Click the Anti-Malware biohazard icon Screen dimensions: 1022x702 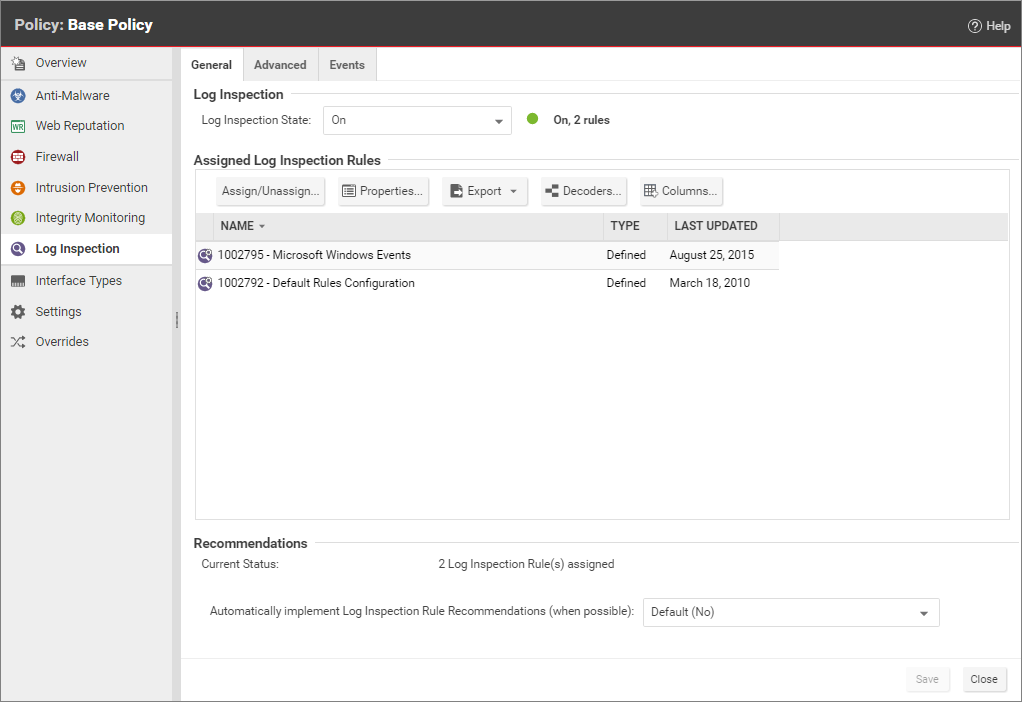click(x=18, y=96)
